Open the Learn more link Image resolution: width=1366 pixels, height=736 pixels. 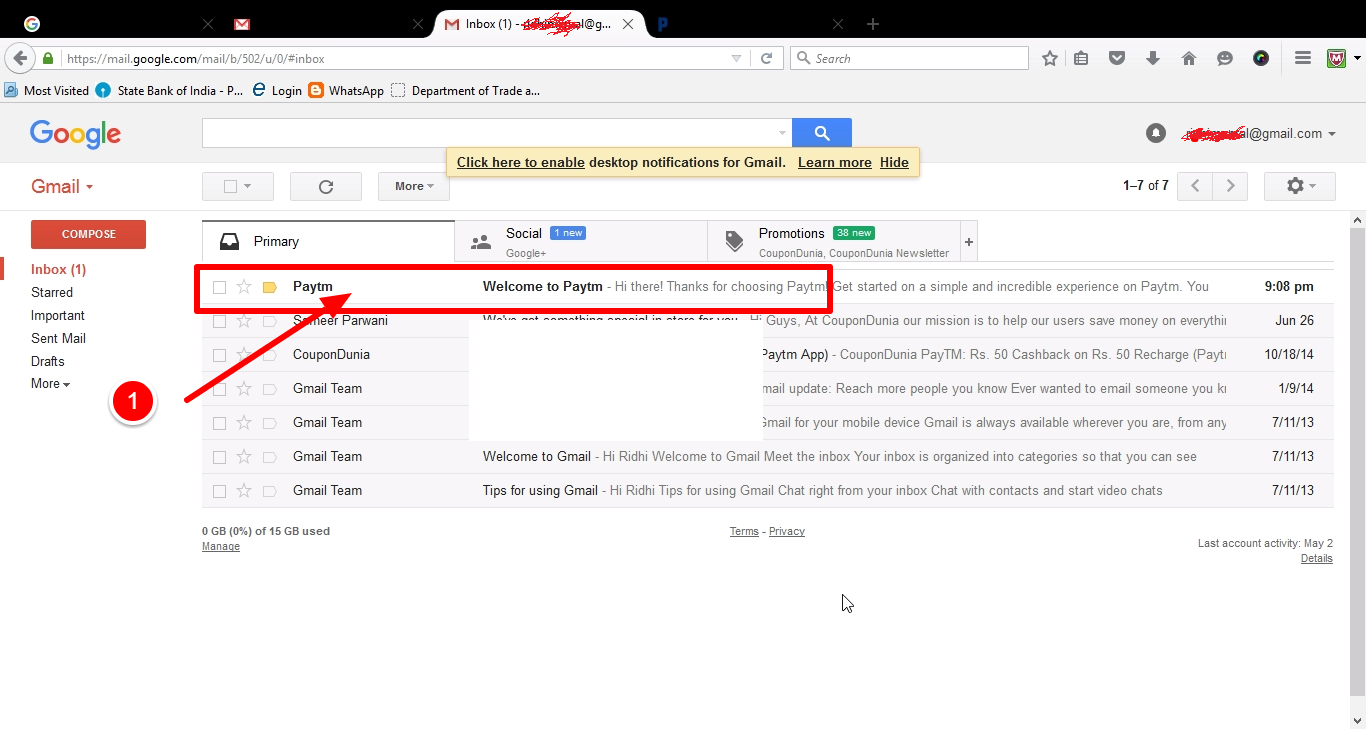point(835,162)
